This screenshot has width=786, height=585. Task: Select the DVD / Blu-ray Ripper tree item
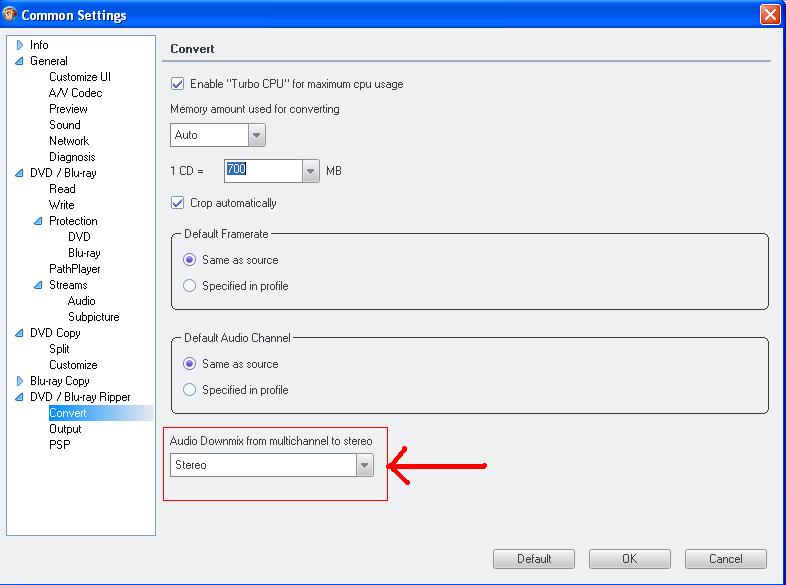pyautogui.click(x=80, y=398)
